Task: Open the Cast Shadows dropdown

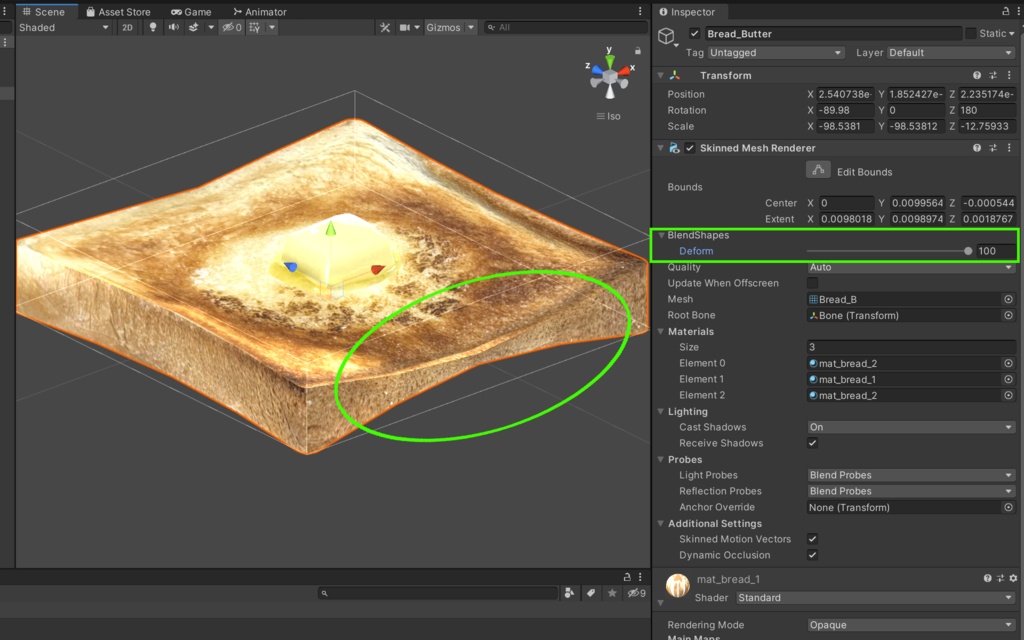Action: point(910,427)
